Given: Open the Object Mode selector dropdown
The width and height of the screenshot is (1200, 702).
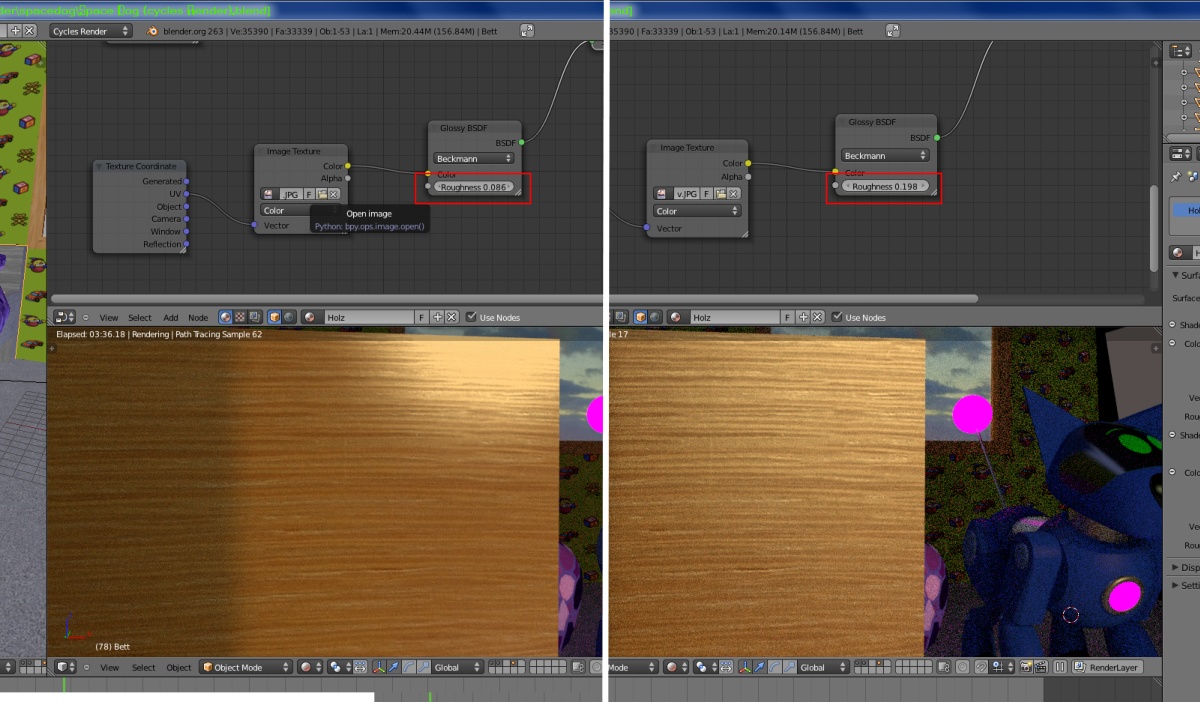Looking at the screenshot, I should (246, 667).
